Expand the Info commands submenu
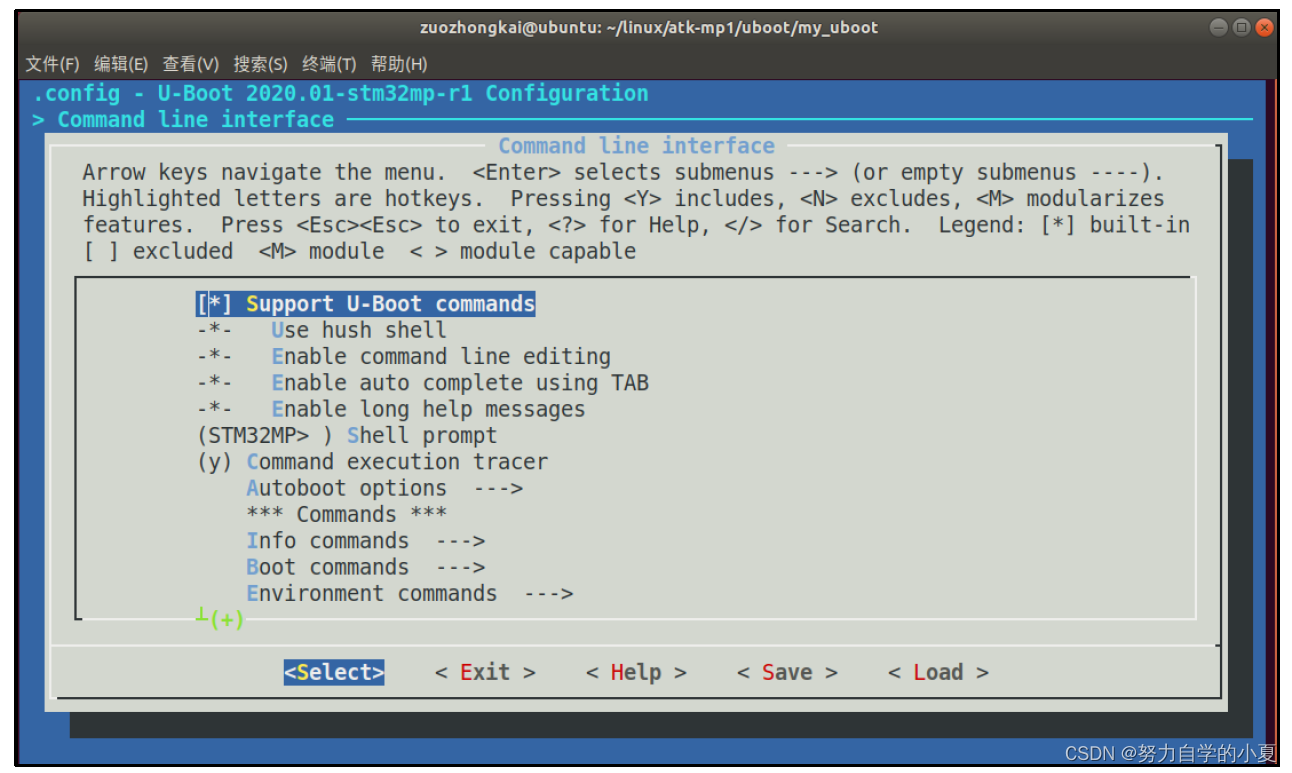1292x773 pixels. [x=366, y=541]
